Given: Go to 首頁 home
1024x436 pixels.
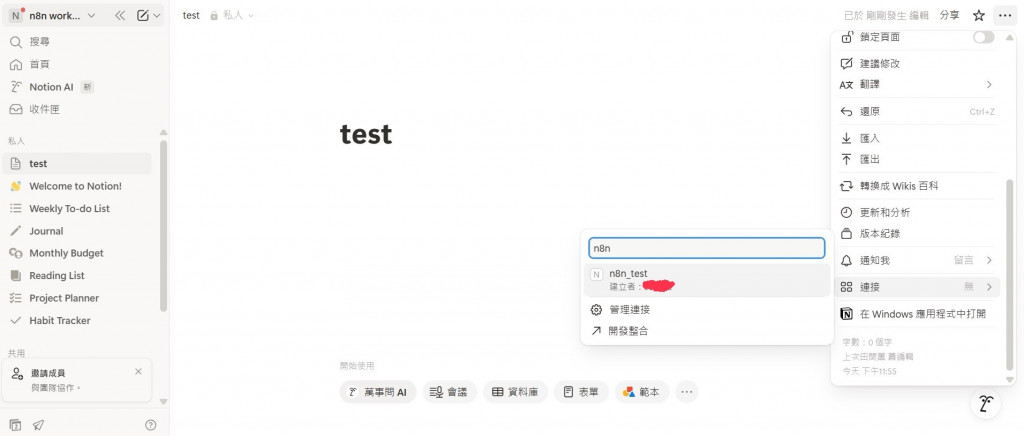Looking at the screenshot, I should [77, 65].
